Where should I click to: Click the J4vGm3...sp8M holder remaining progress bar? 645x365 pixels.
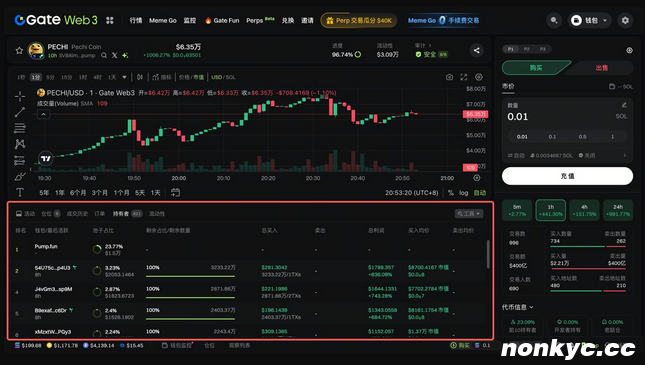pos(190,298)
